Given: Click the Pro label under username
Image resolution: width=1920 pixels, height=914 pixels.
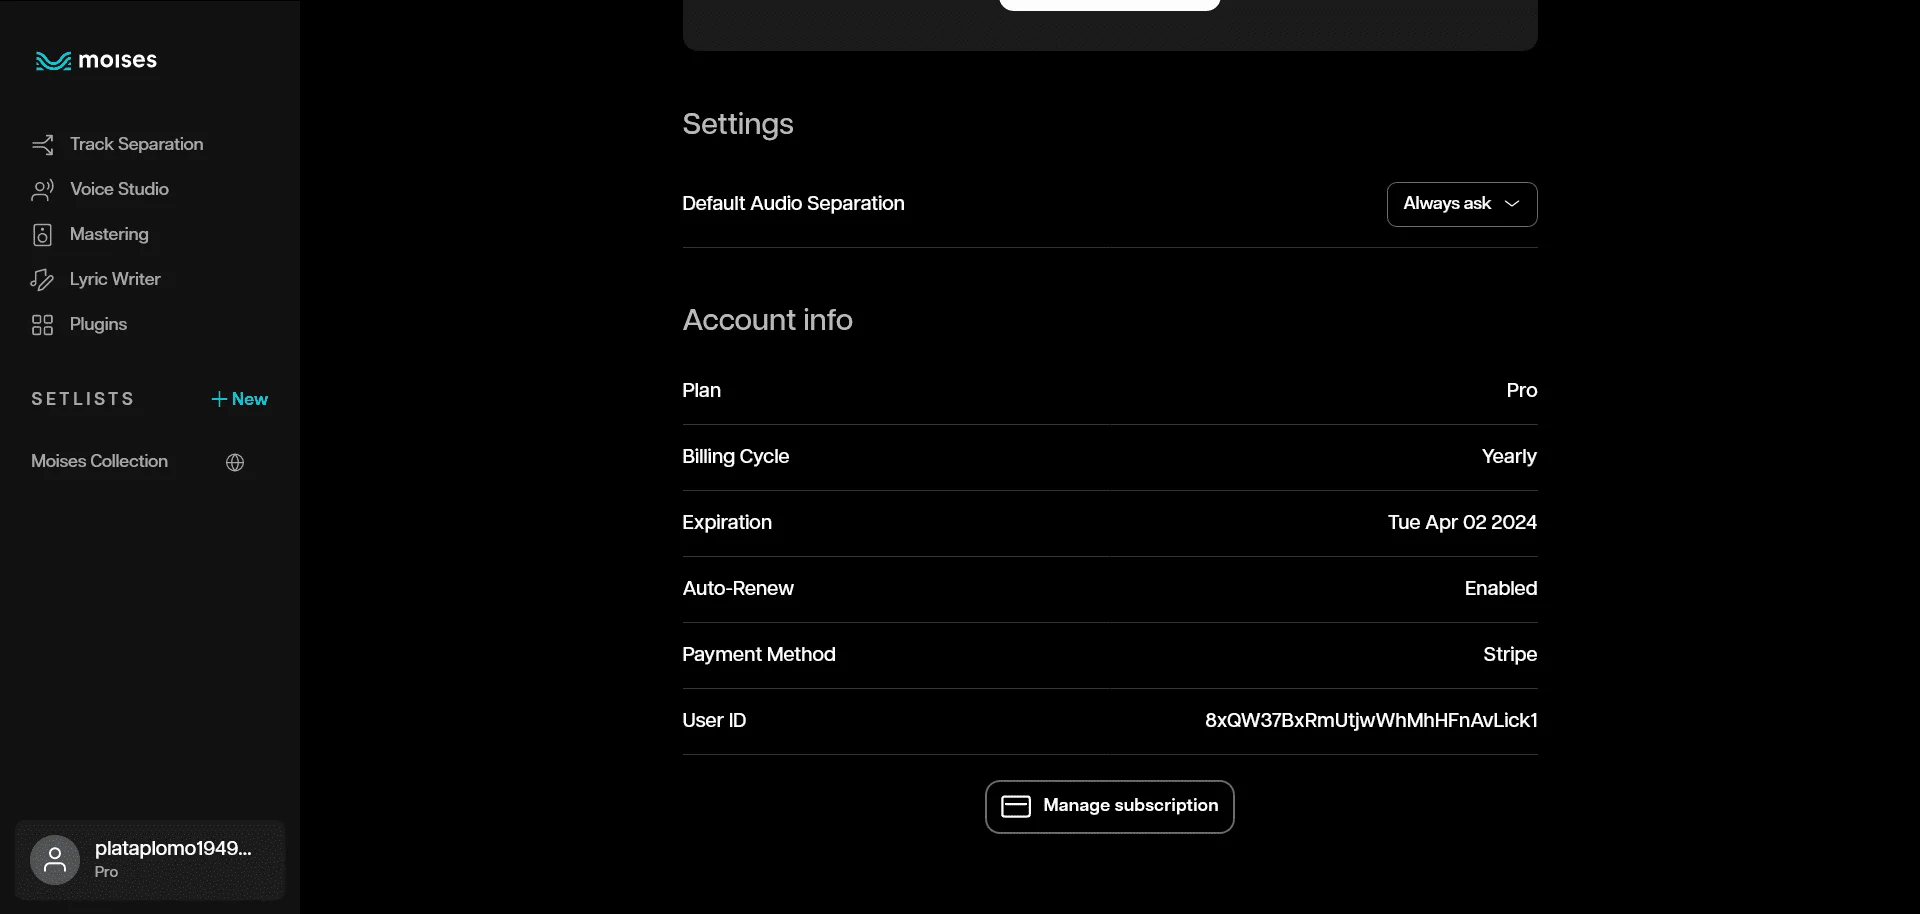Looking at the screenshot, I should 106,872.
